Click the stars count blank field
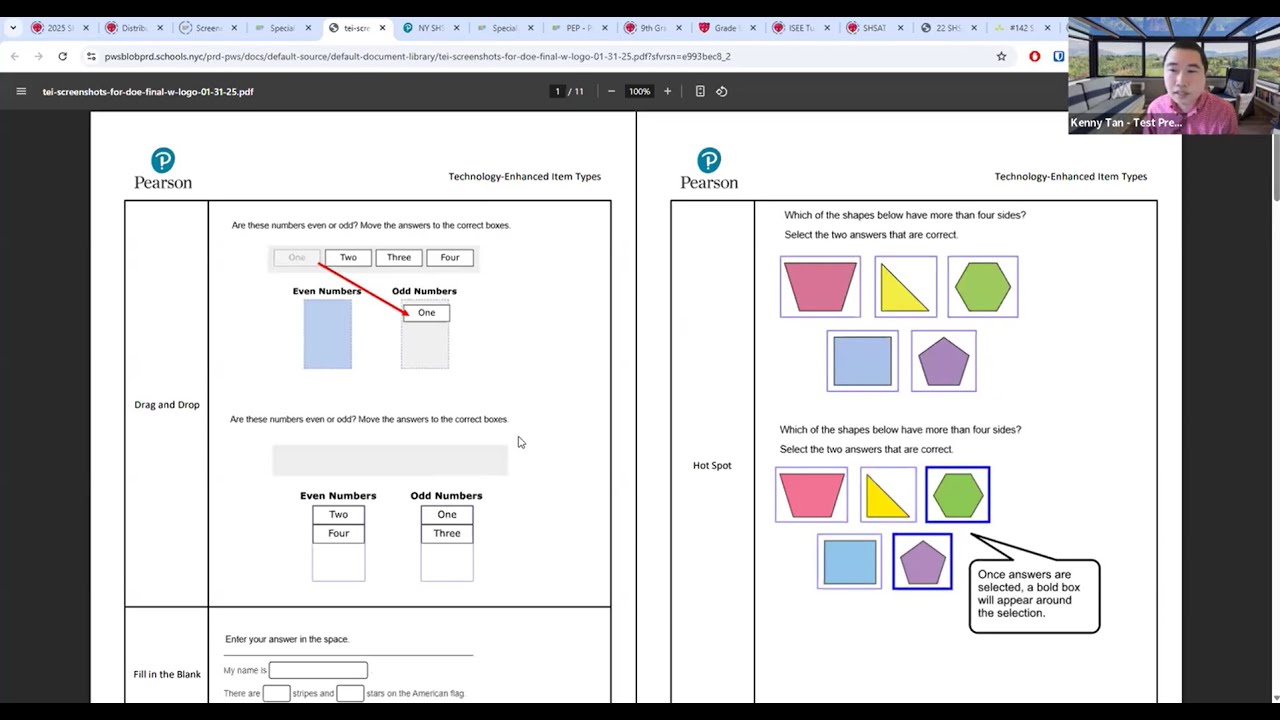 [x=350, y=693]
